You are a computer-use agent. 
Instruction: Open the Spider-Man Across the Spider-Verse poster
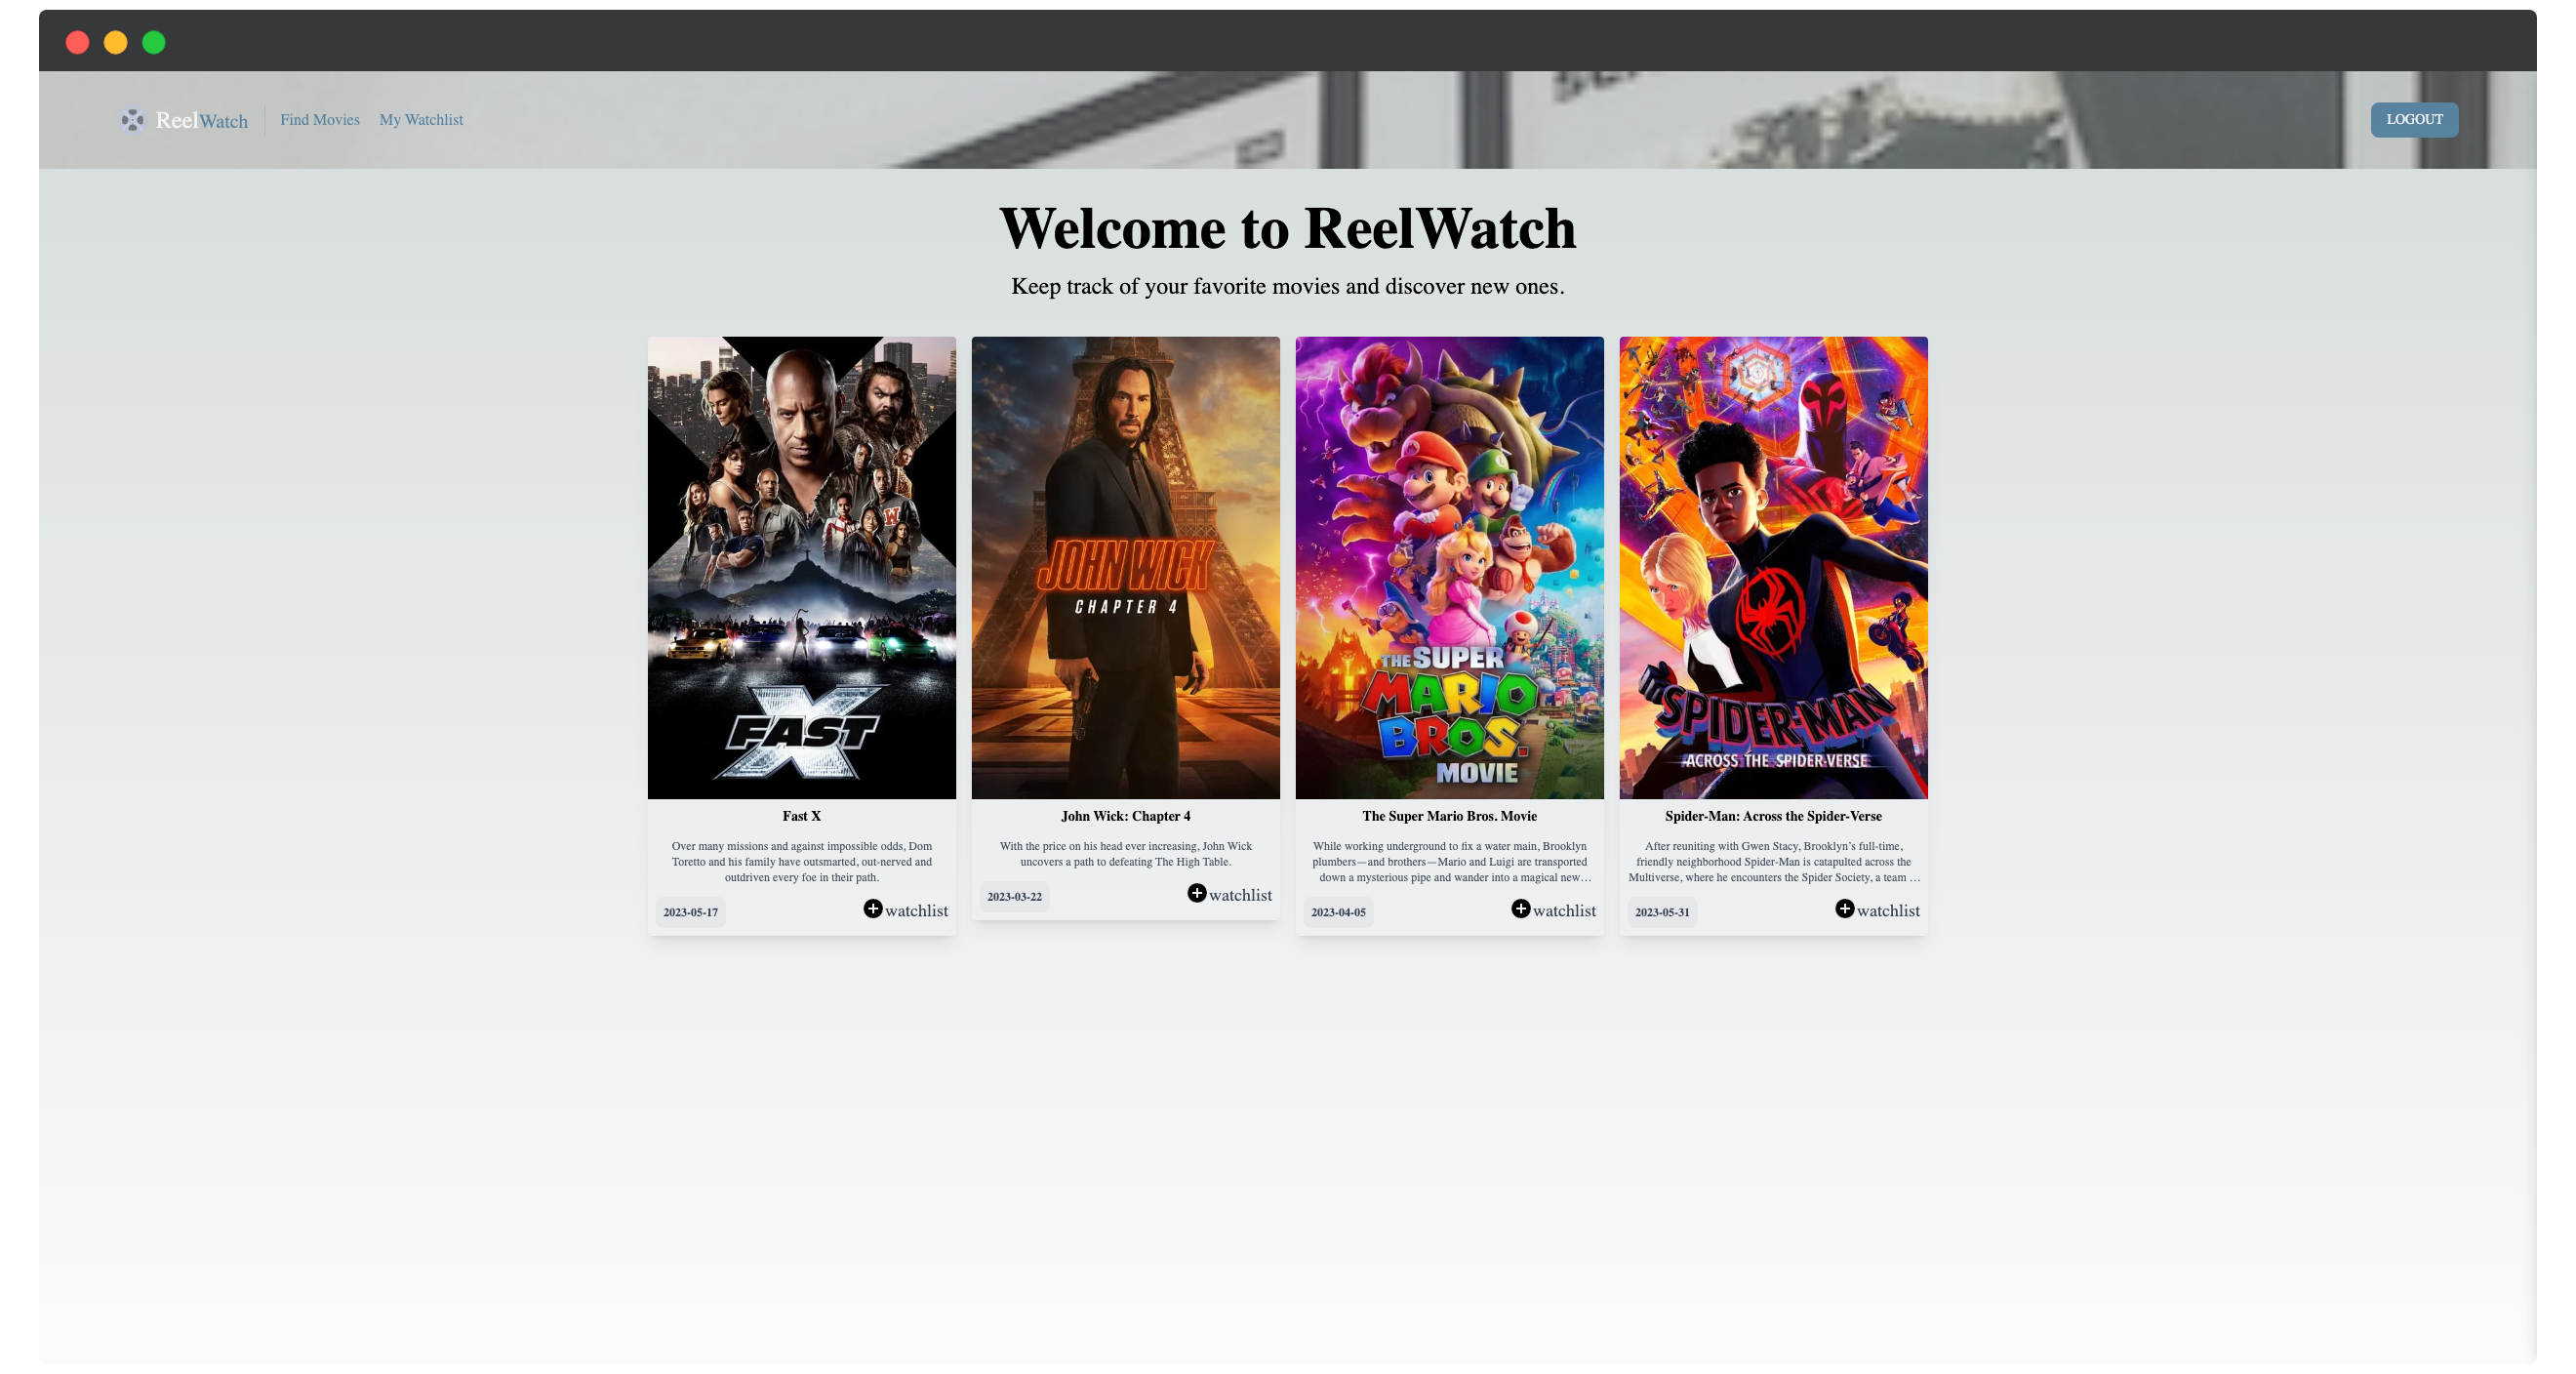pos(1774,567)
